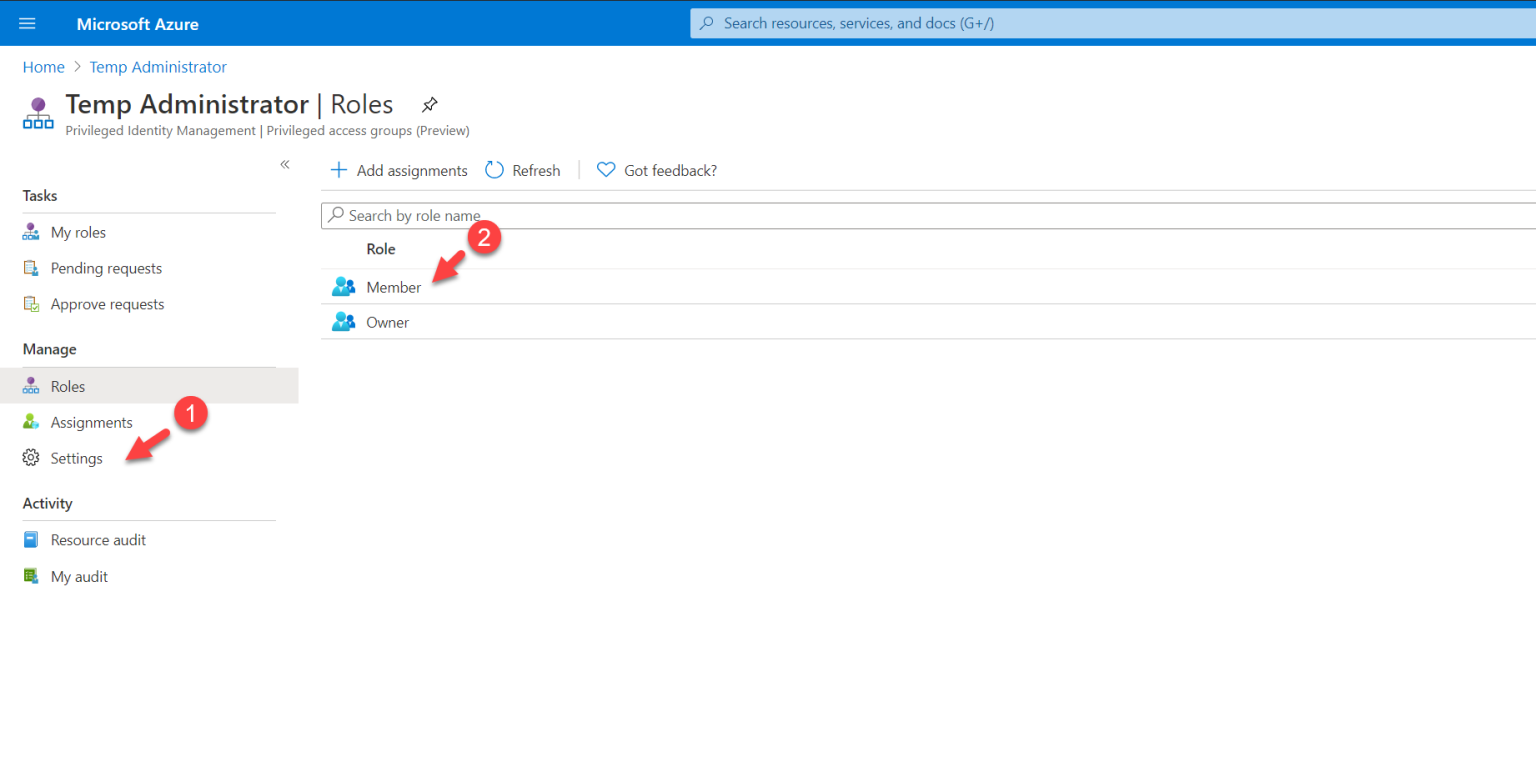Switch to Pending requests in the sidebar

pyautogui.click(x=106, y=267)
